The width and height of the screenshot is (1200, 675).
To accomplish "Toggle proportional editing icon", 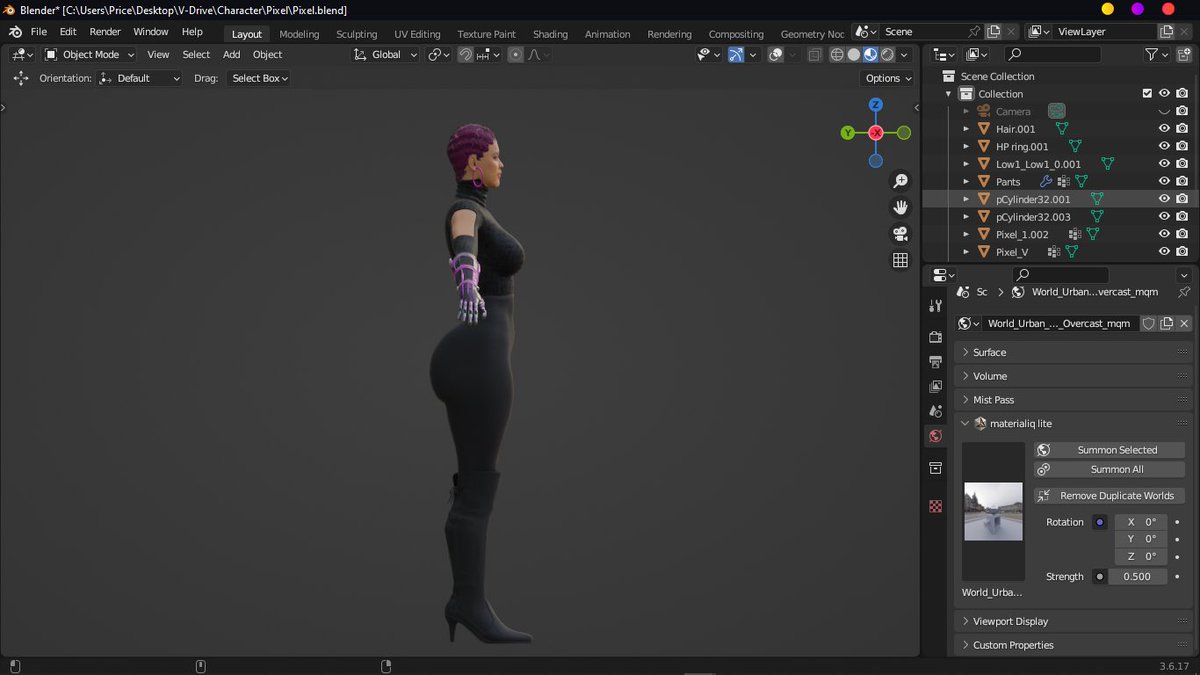I will coord(515,55).
